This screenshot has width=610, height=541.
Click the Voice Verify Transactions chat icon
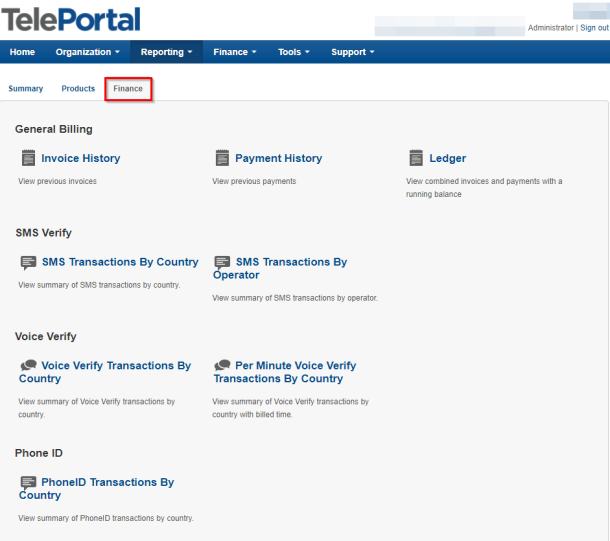click(x=28, y=366)
